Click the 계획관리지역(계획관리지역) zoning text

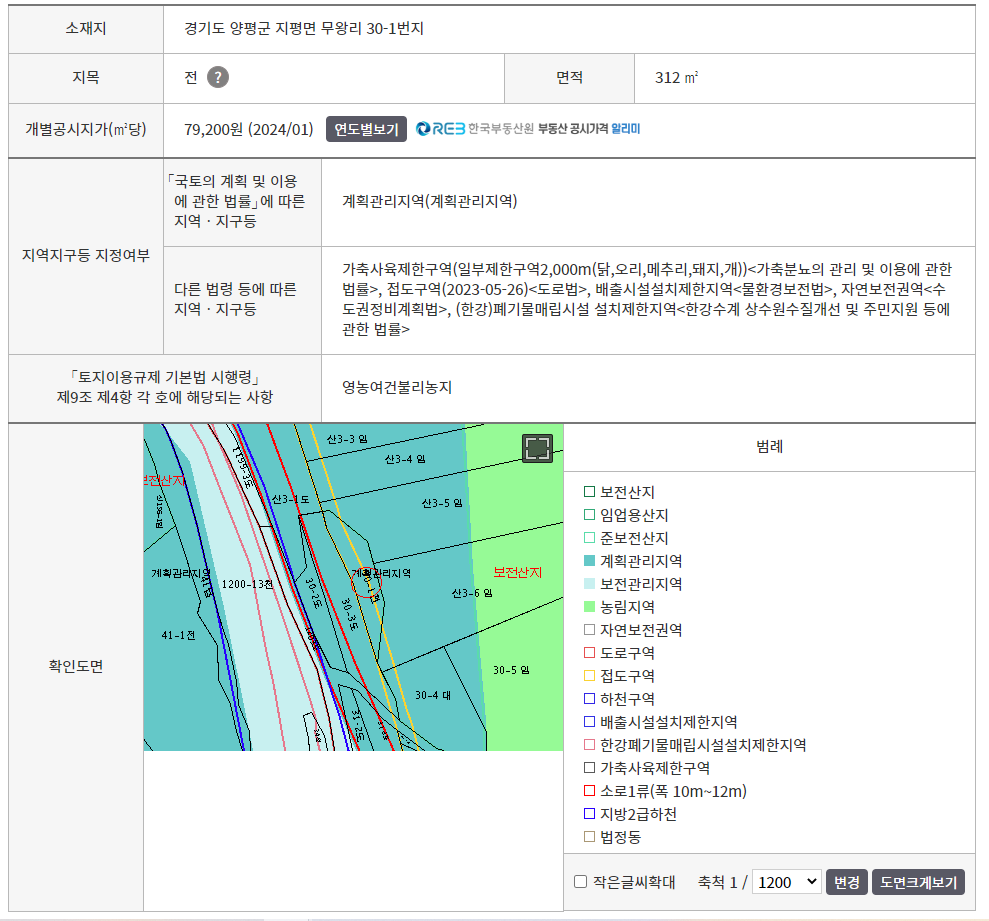tap(430, 201)
